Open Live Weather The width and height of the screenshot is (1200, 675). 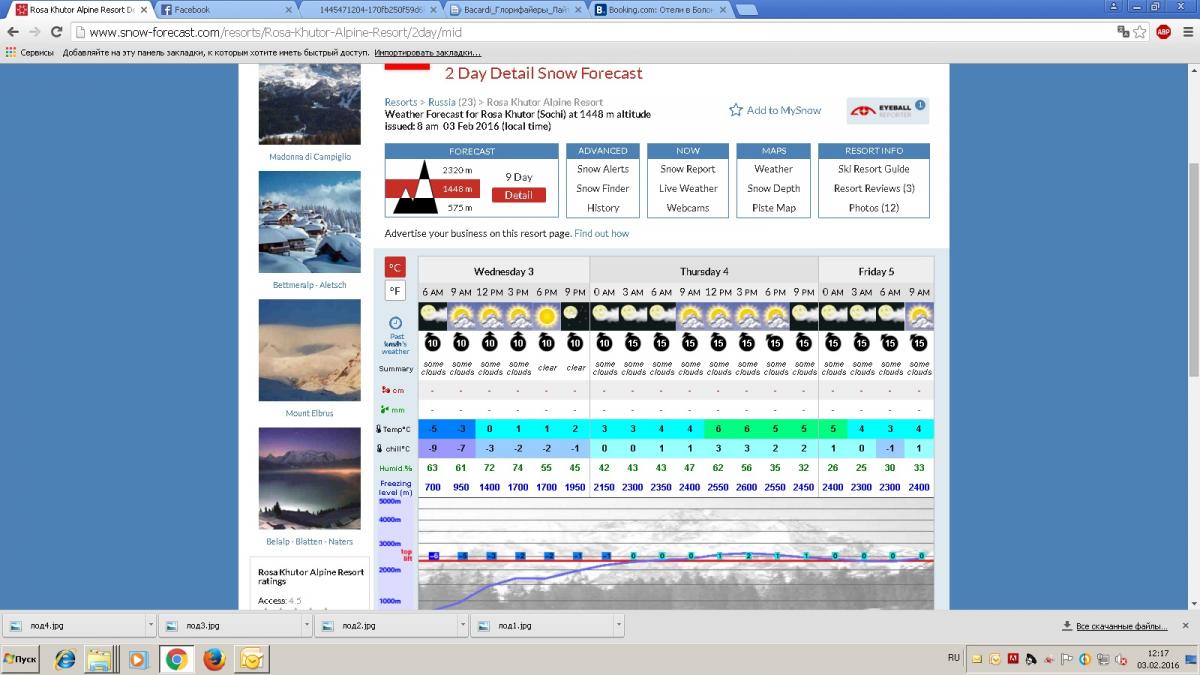click(688, 188)
